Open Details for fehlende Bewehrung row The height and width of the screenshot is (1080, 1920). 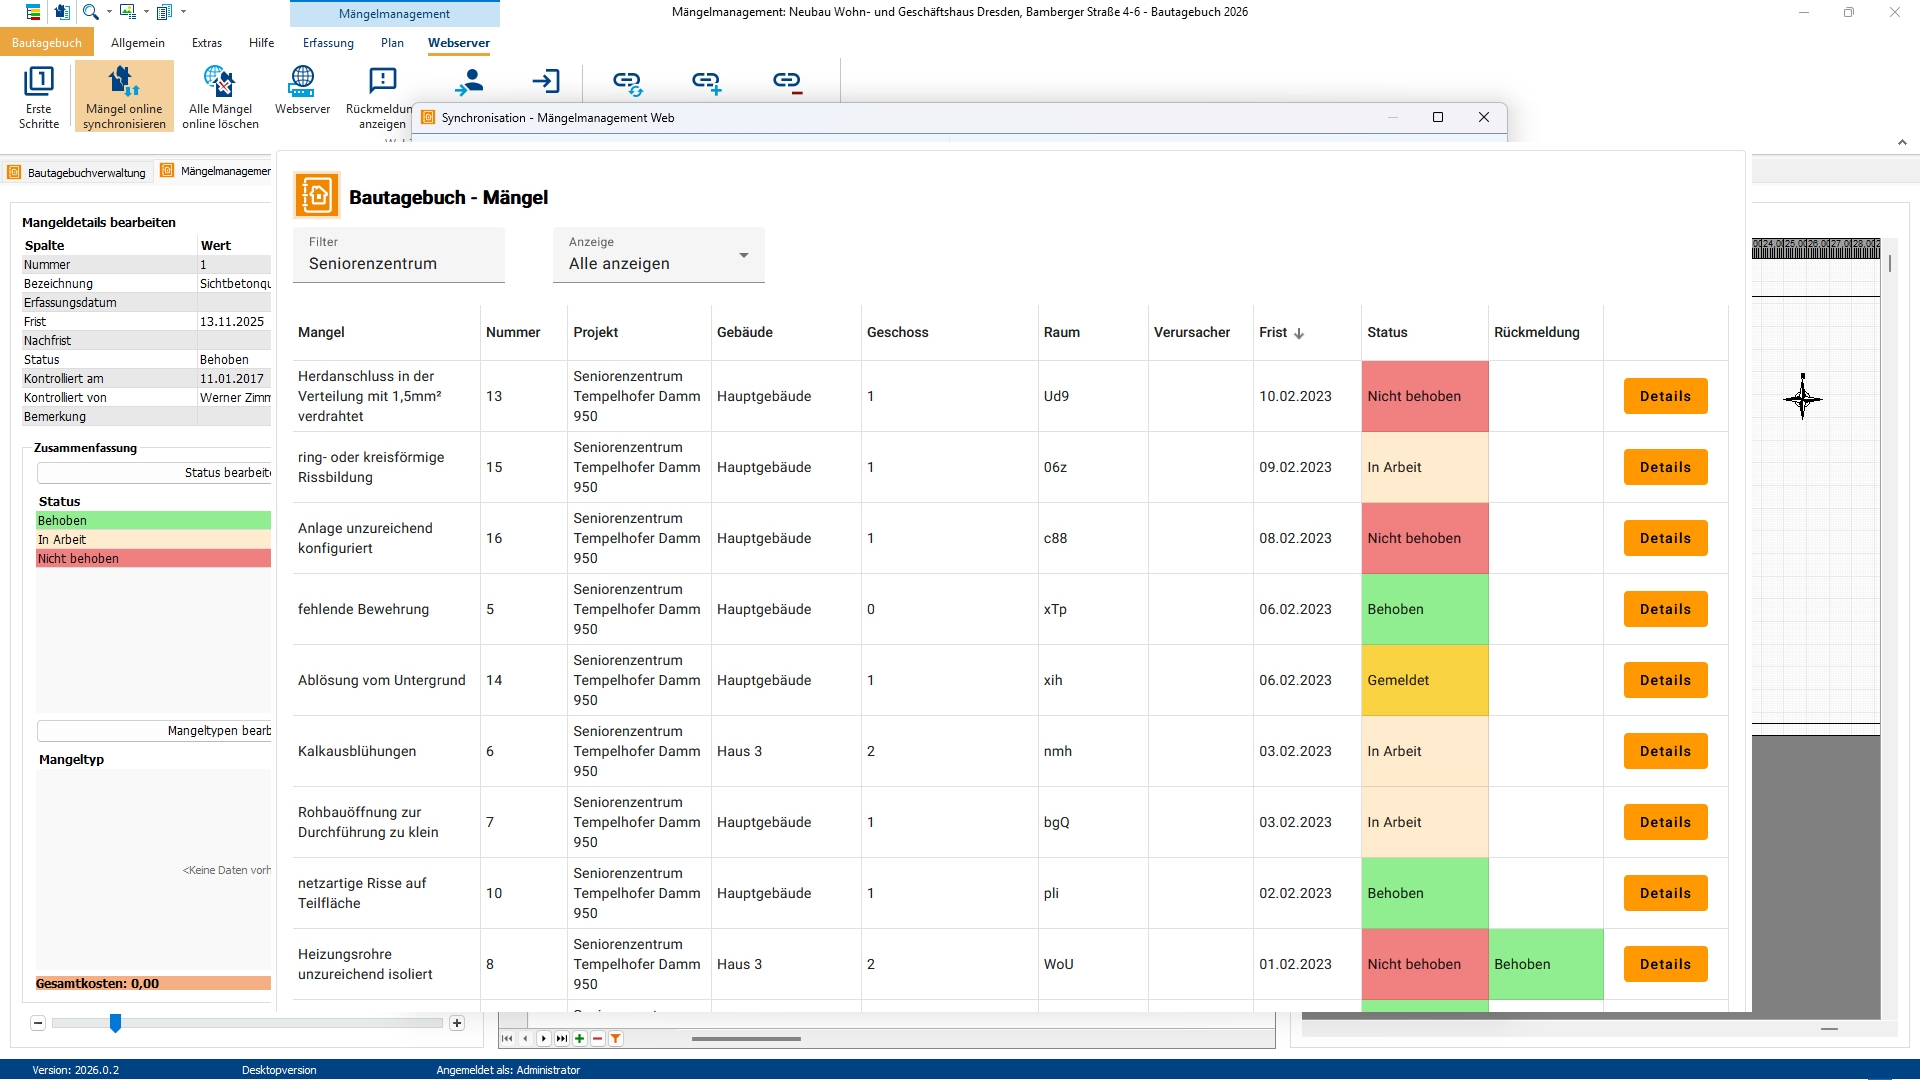1665,609
